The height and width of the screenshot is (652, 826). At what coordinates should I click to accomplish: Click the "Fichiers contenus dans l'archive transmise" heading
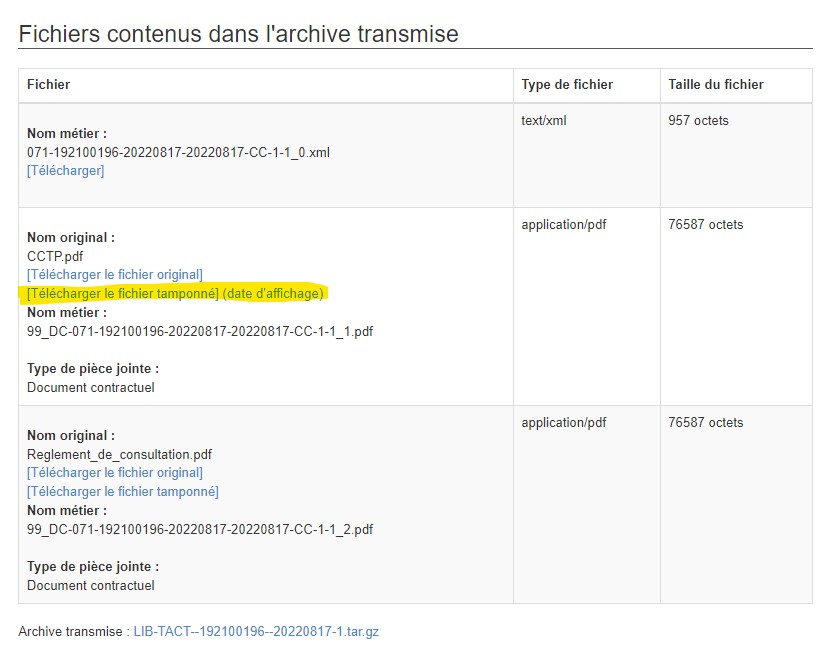238,34
